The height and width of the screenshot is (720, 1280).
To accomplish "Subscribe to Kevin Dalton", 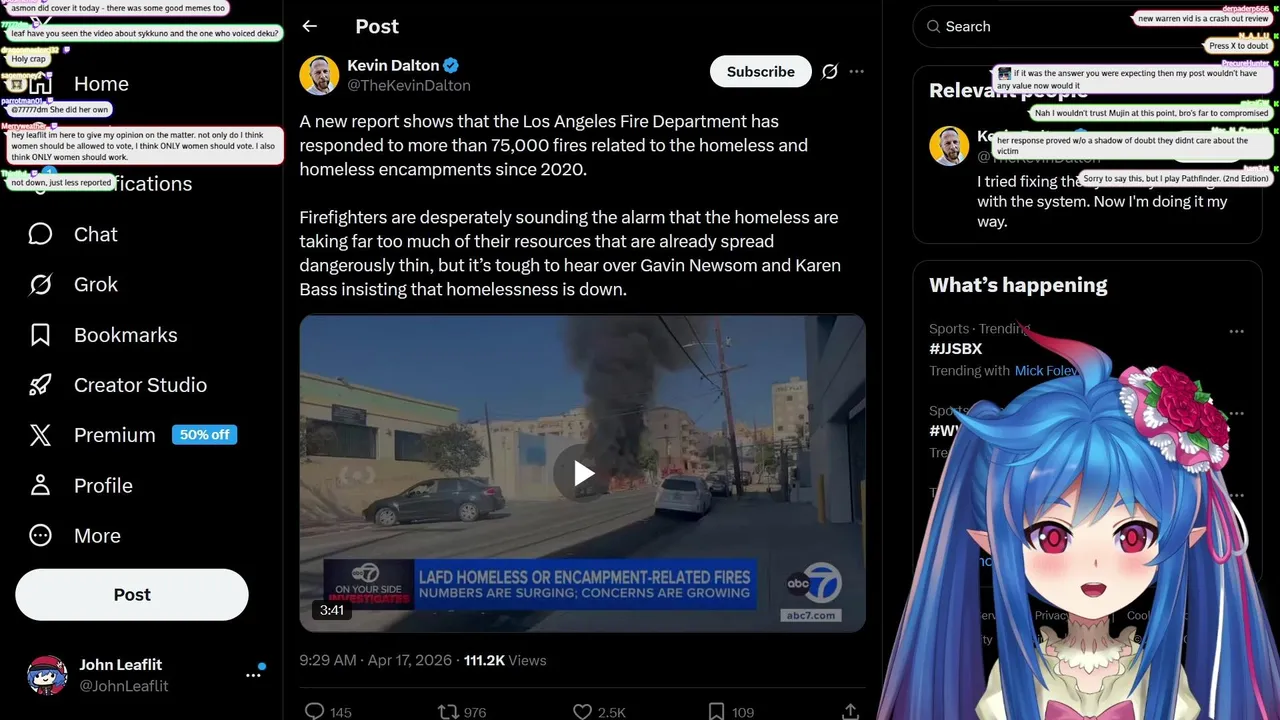I will (761, 72).
